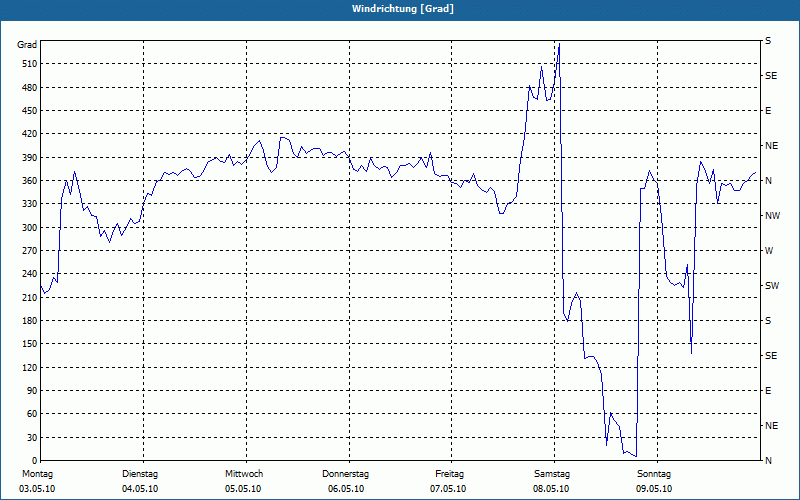Click the 180 y-axis value
Image resolution: width=800 pixels, height=500 pixels.
30,320
